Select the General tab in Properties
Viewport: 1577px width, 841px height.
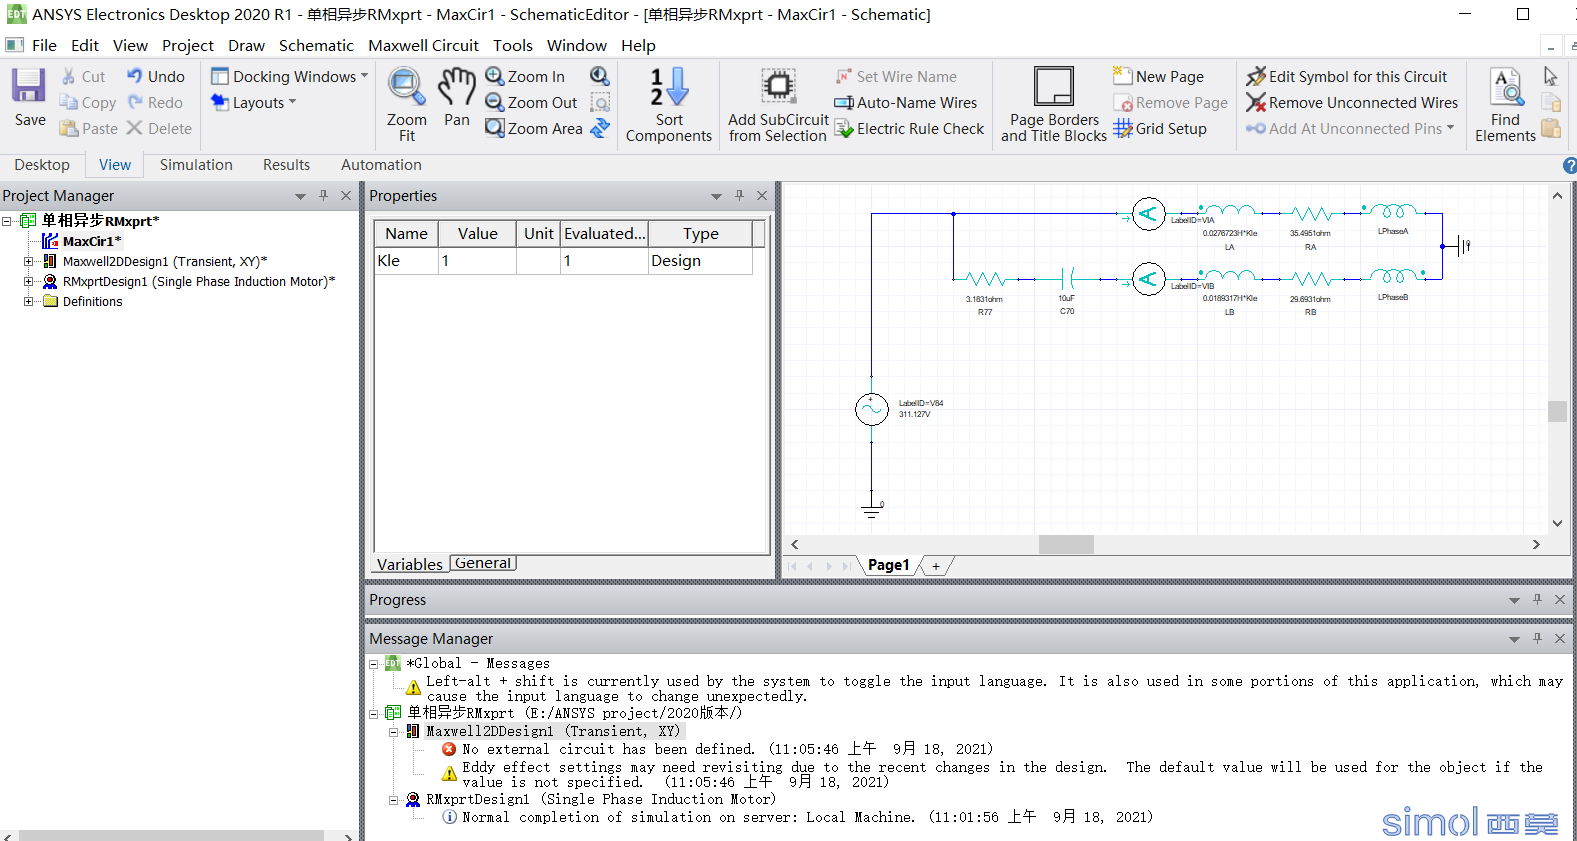[483, 563]
